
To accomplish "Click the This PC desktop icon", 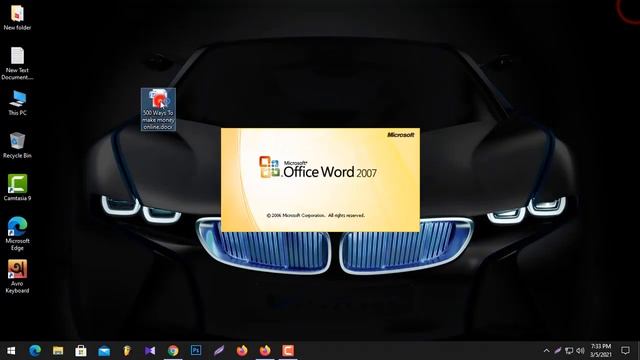I will coord(17,103).
